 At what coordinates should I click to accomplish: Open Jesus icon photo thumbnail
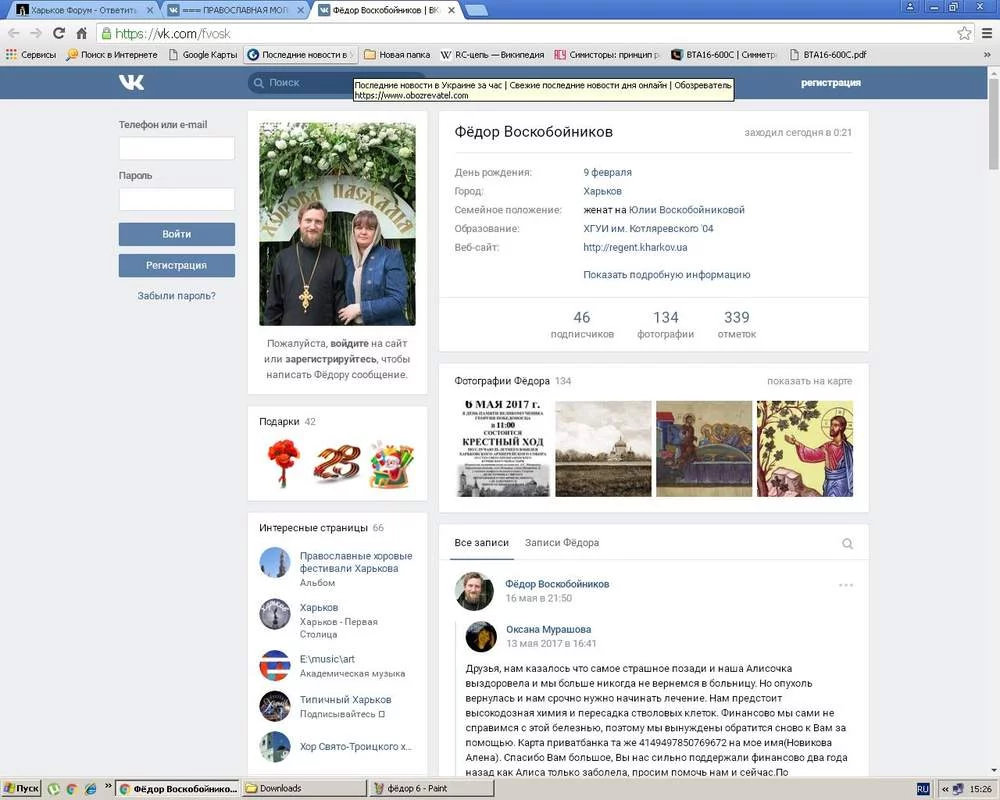[x=805, y=448]
